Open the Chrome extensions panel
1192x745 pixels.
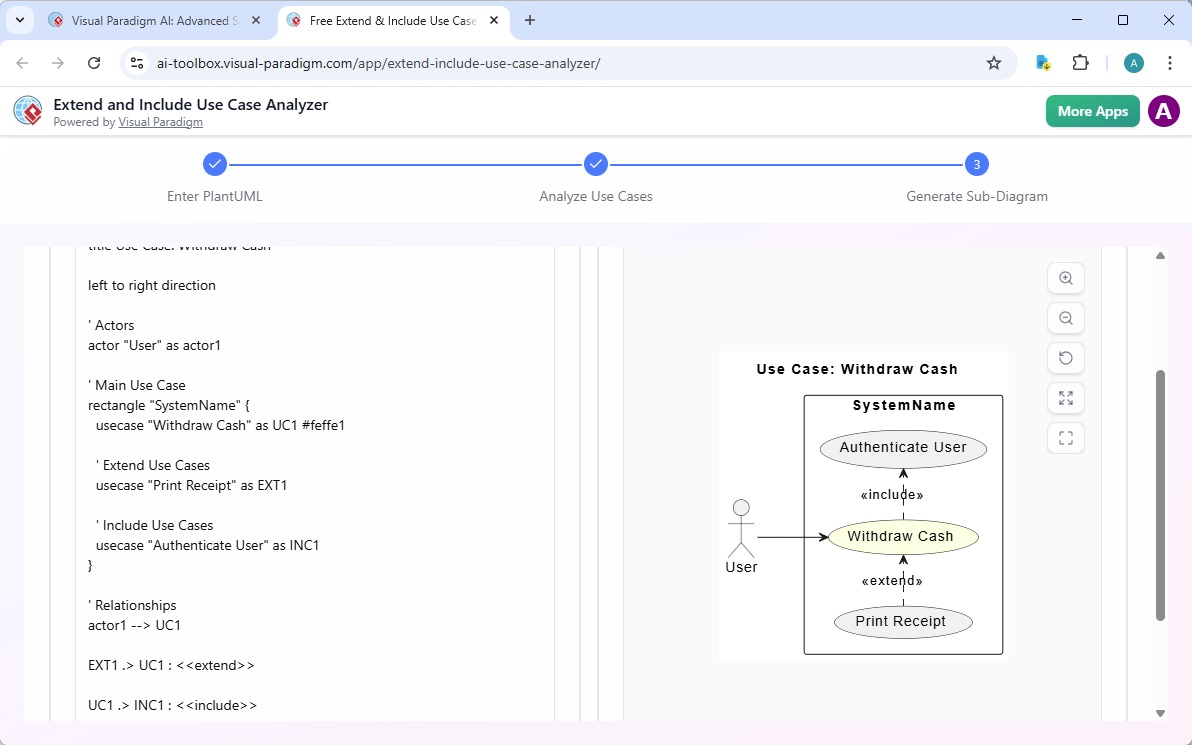click(x=1081, y=62)
